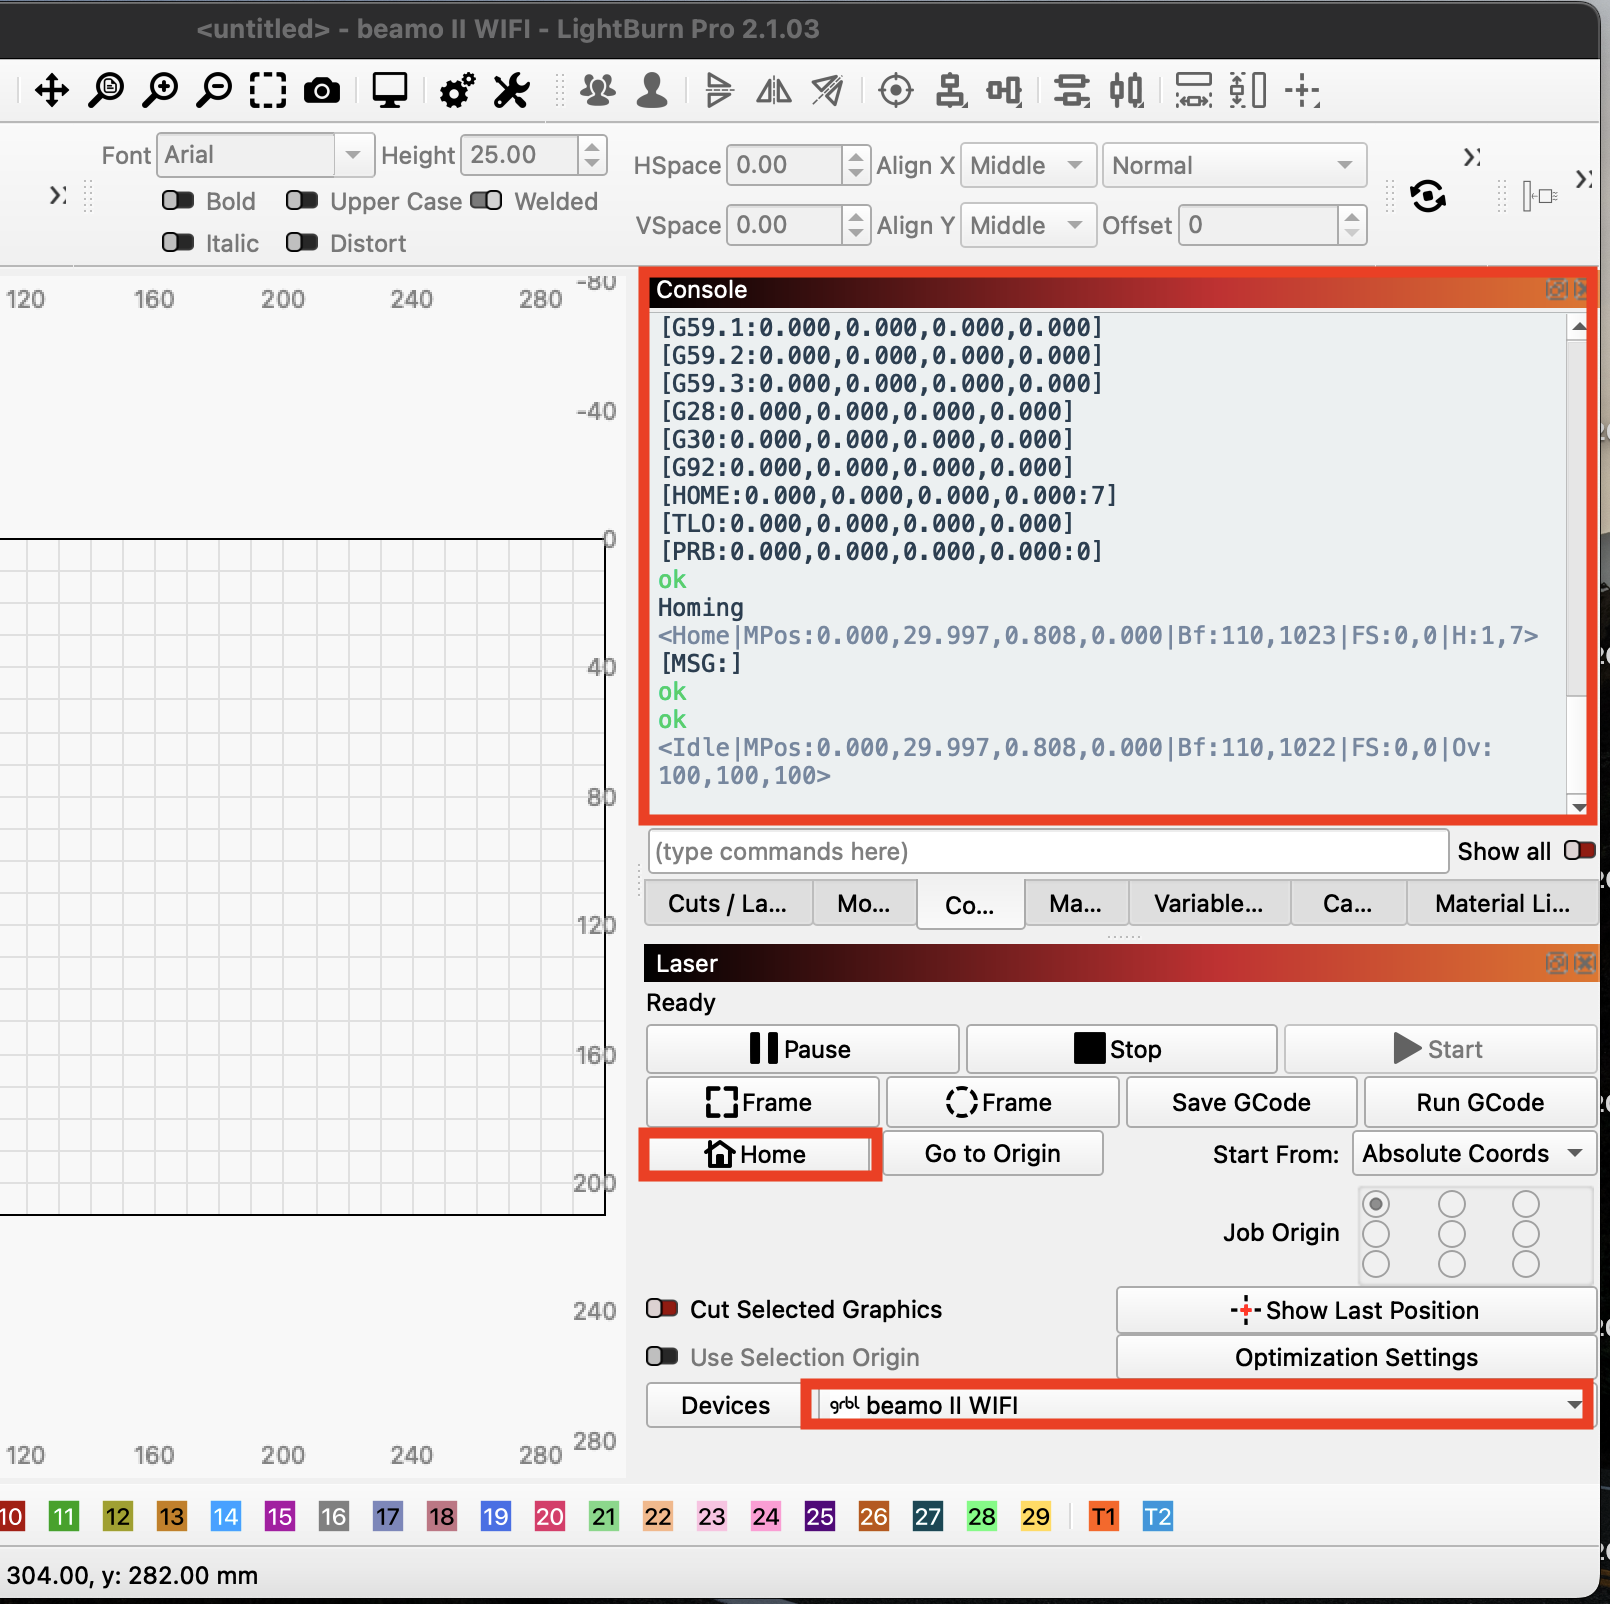Screen dimensions: 1610x1604
Task: Switch to the Cuts / La... tab
Action: click(727, 904)
